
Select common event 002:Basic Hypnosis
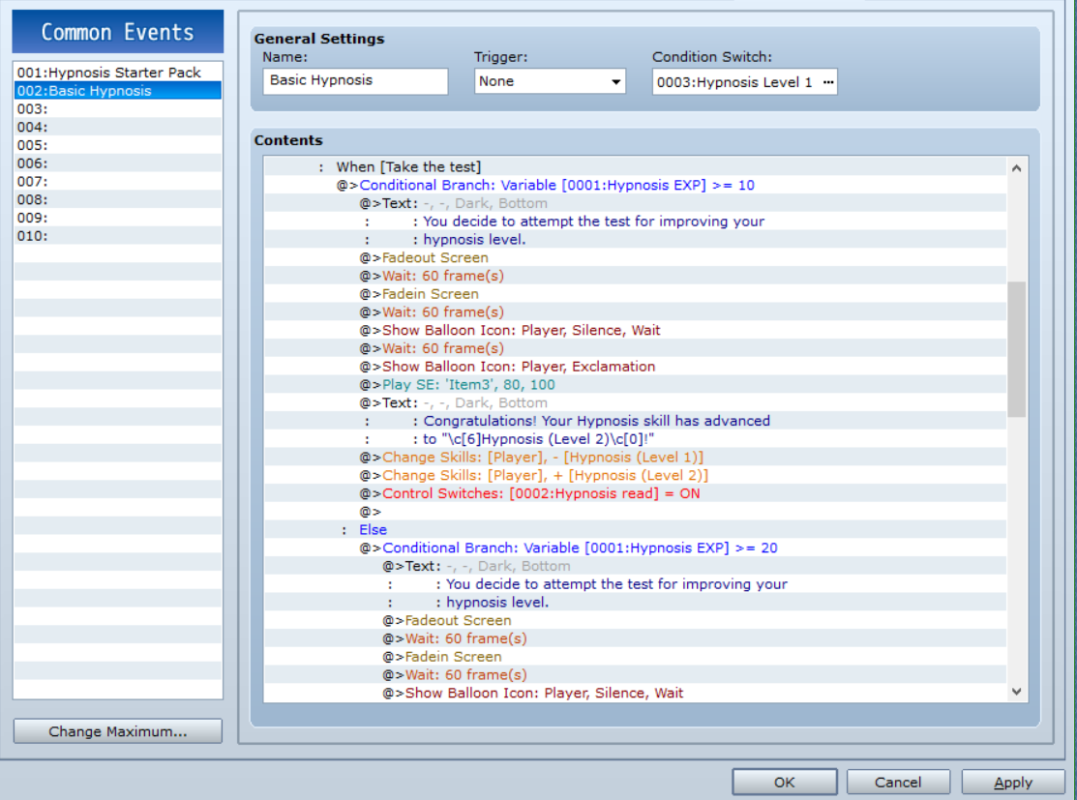coord(118,91)
